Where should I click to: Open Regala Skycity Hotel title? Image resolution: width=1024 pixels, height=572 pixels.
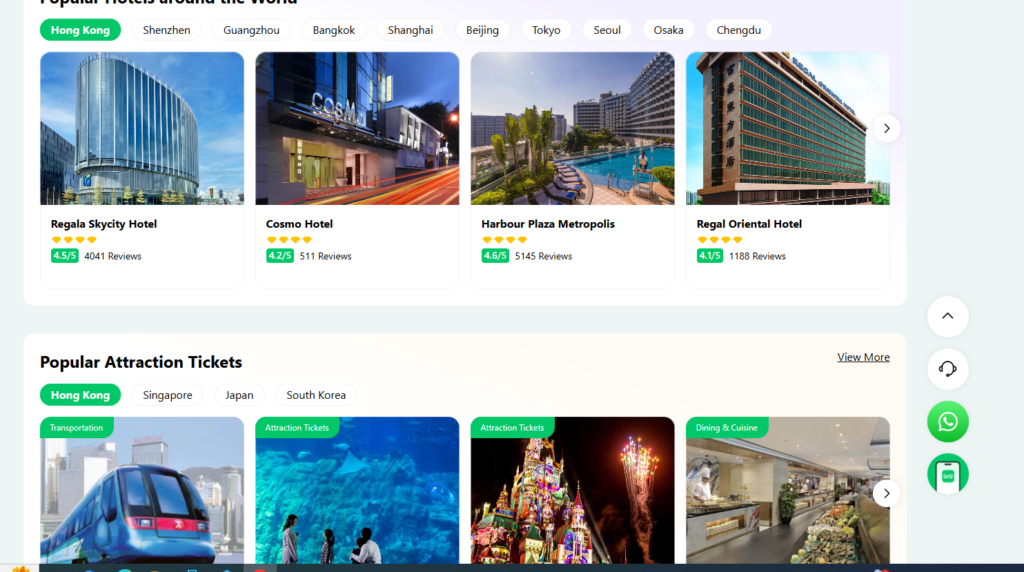(104, 224)
